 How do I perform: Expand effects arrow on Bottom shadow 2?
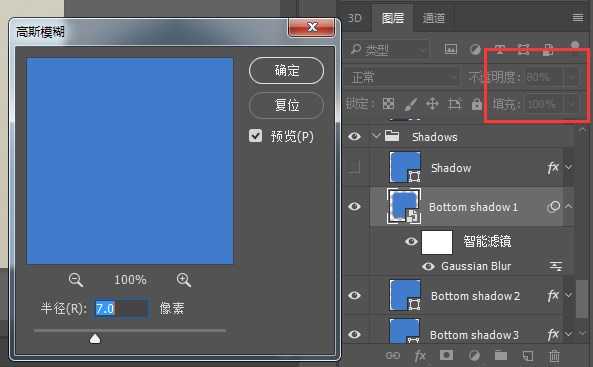pos(568,295)
